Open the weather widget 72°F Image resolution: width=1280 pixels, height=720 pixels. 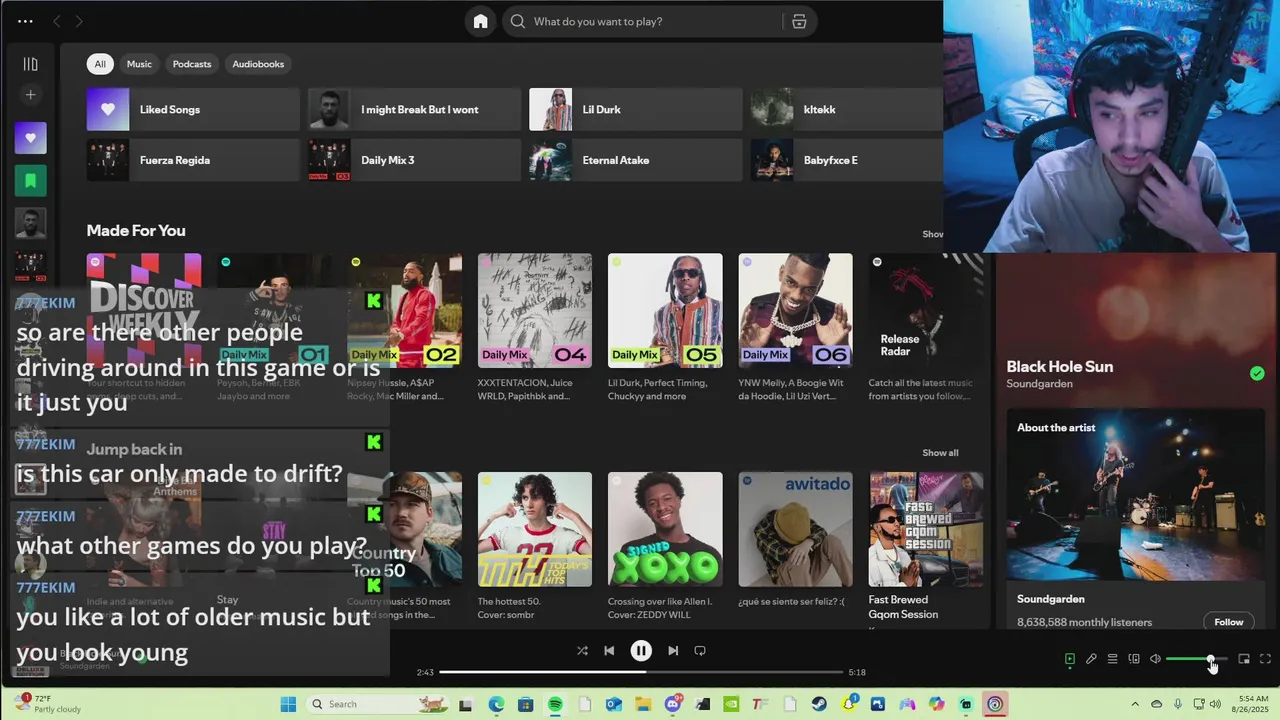click(47, 704)
